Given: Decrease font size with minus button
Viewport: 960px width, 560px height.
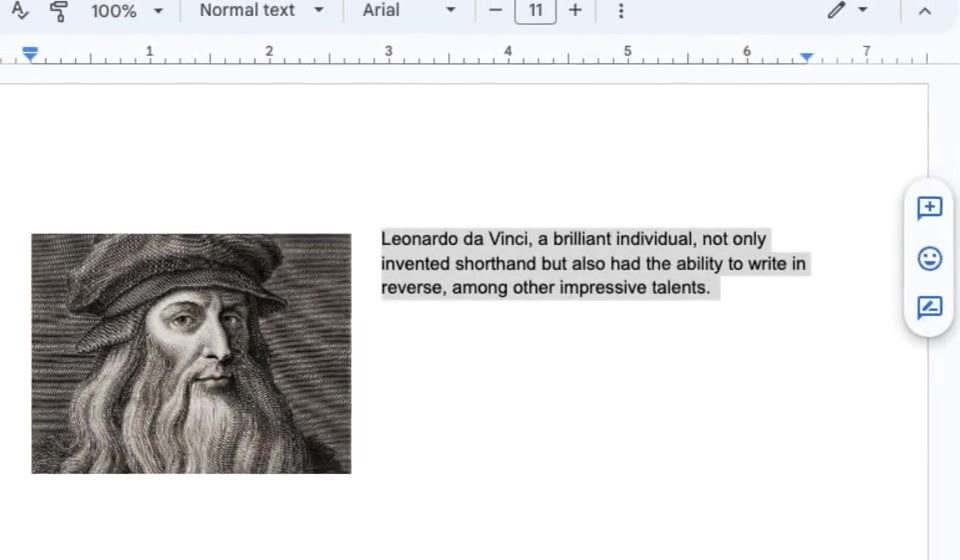Looking at the screenshot, I should click(495, 10).
